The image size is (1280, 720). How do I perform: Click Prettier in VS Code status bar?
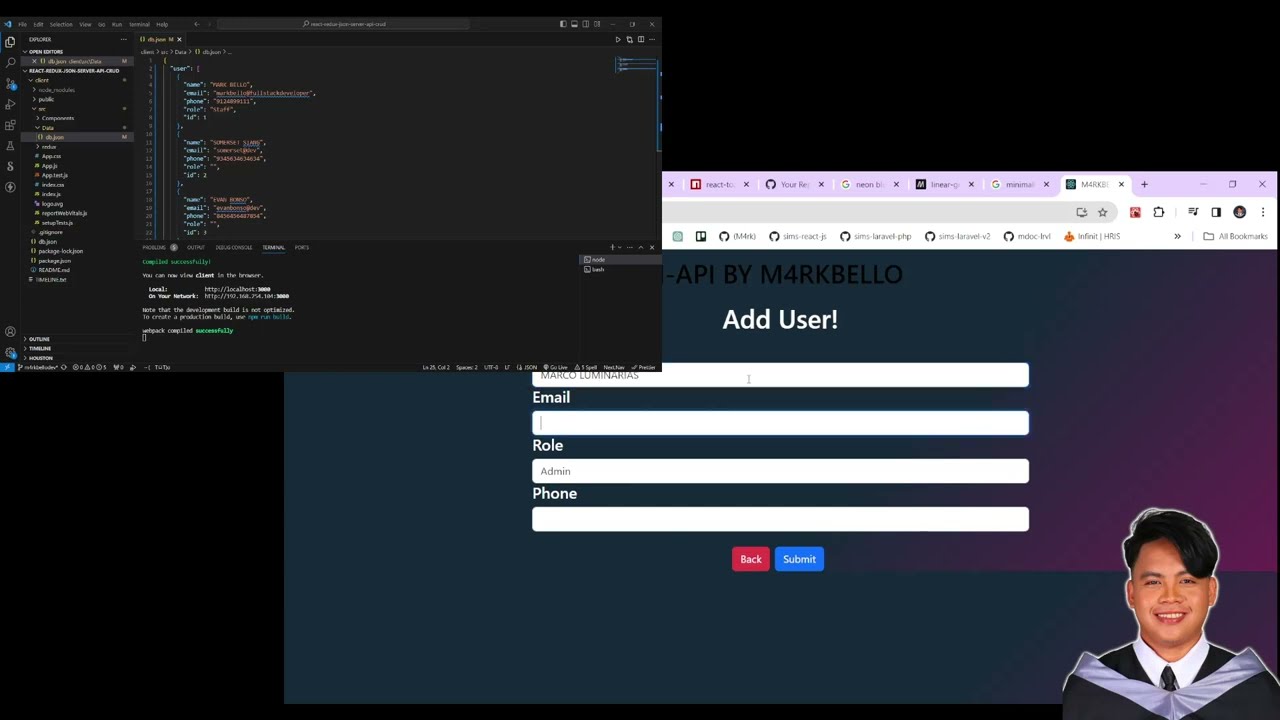[x=645, y=367]
